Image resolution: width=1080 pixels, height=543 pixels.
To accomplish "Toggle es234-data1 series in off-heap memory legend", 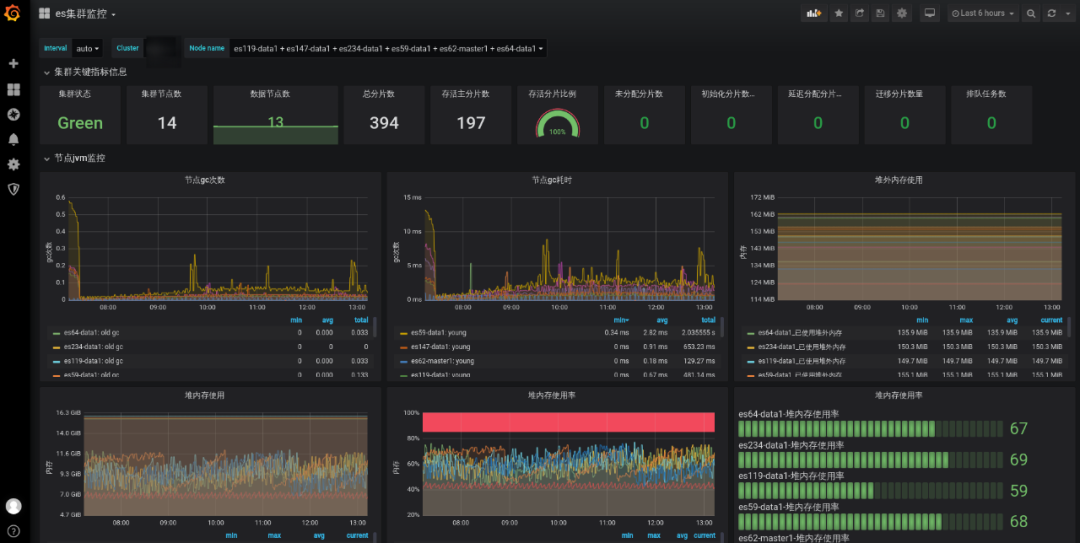I will 801,346.
